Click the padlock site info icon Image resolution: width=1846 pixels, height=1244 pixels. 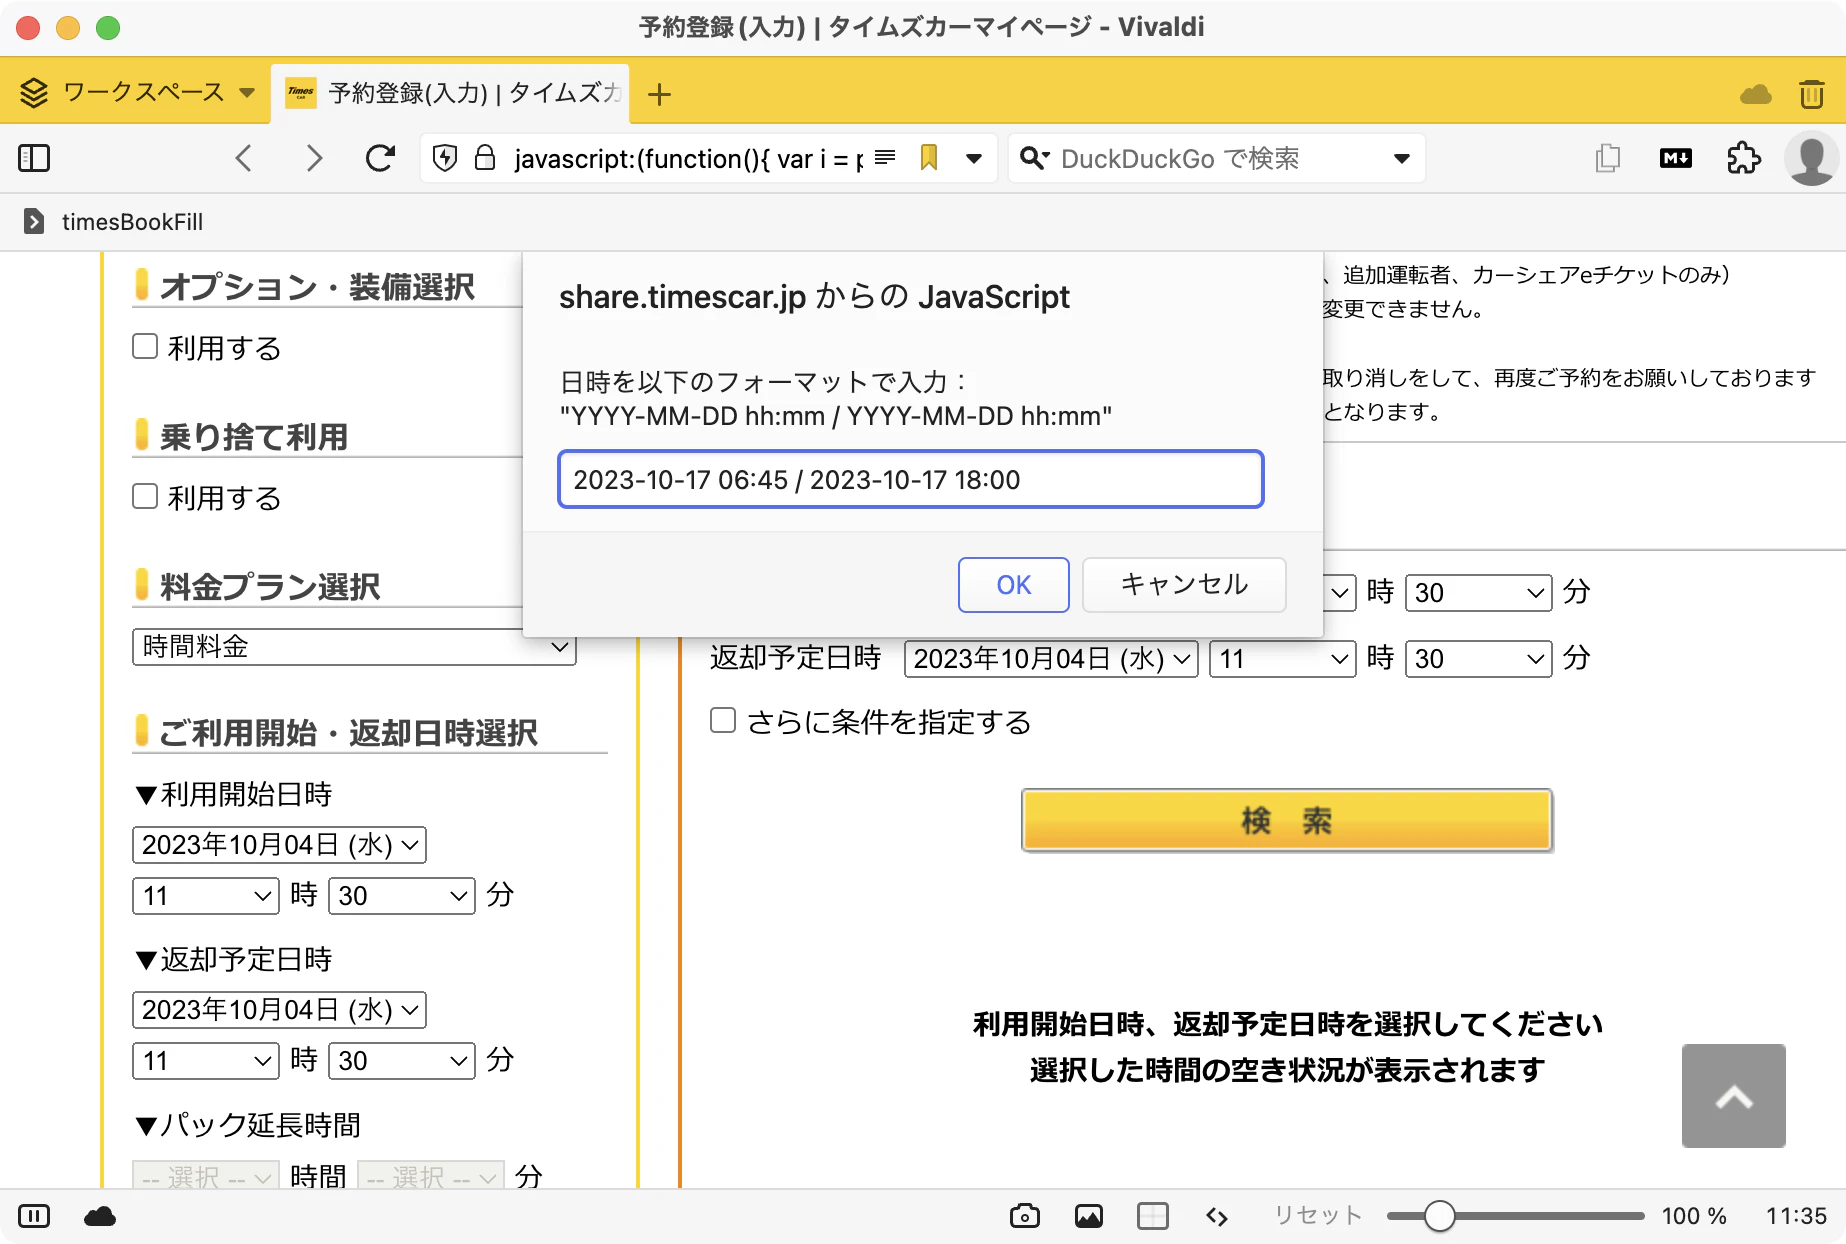(485, 158)
